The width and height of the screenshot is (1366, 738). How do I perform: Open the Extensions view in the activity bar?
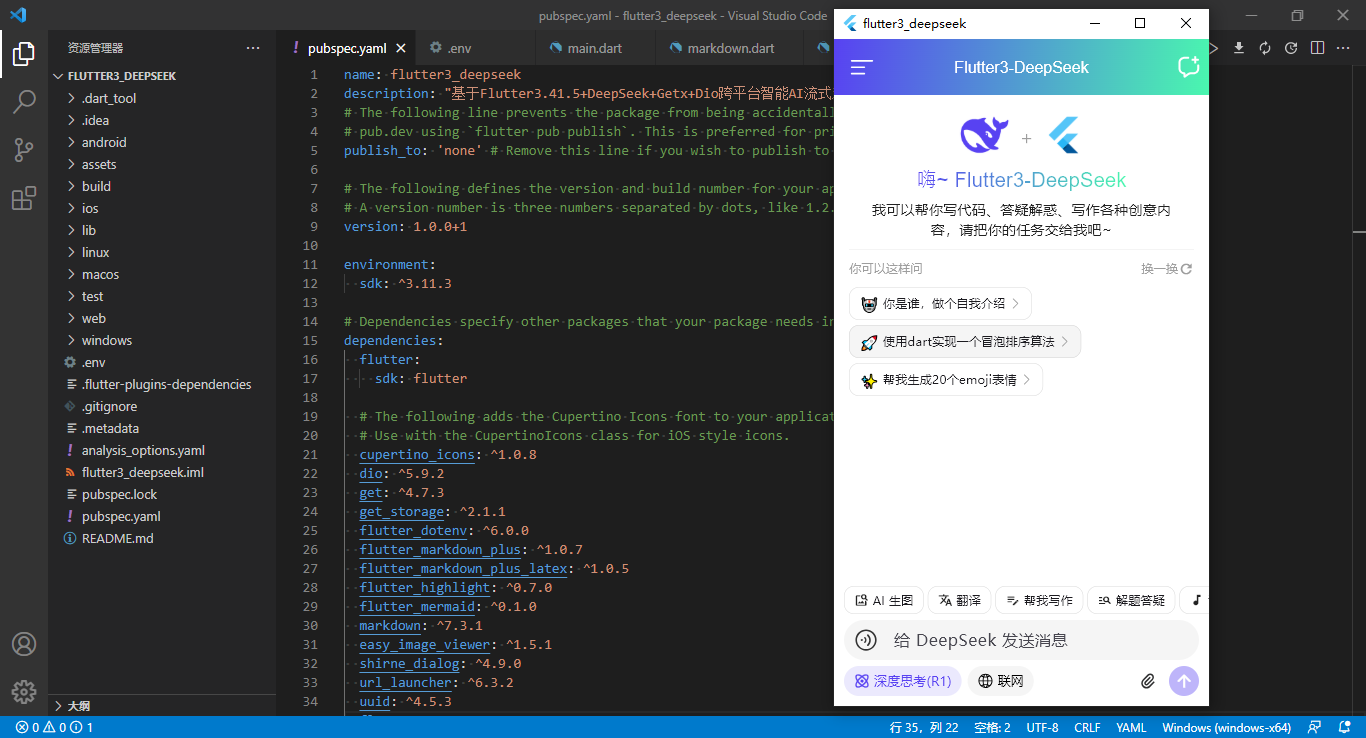(x=24, y=198)
